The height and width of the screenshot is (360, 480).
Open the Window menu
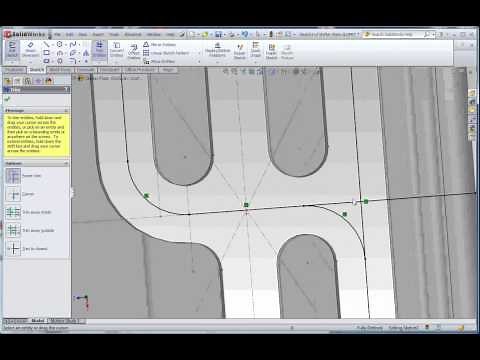pyautogui.click(x=153, y=34)
